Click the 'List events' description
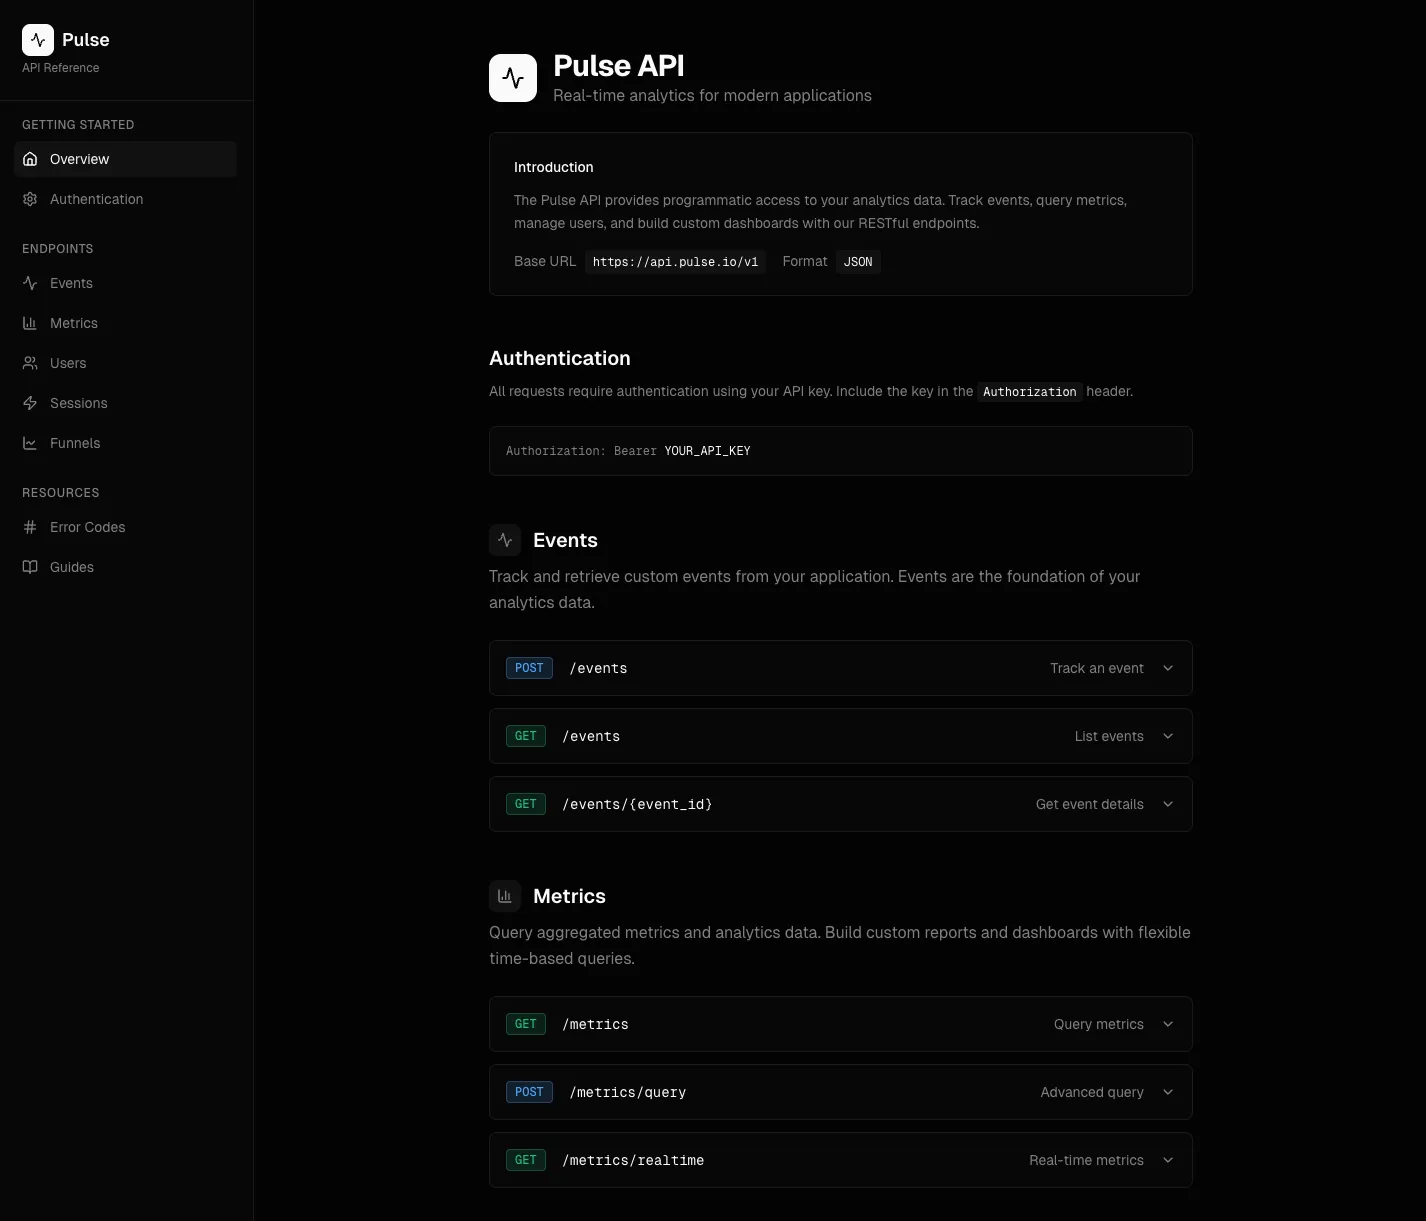Image resolution: width=1426 pixels, height=1221 pixels. pyautogui.click(x=1109, y=736)
